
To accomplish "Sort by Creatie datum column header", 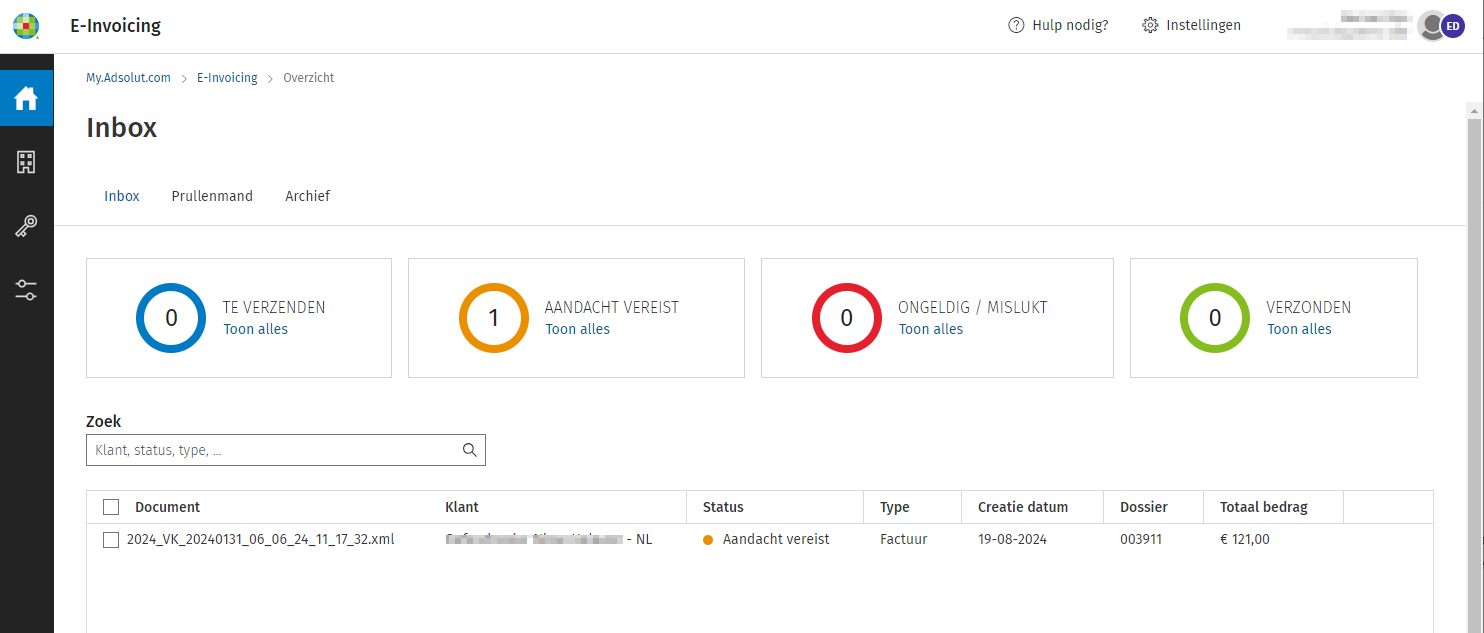I will pos(1022,507).
